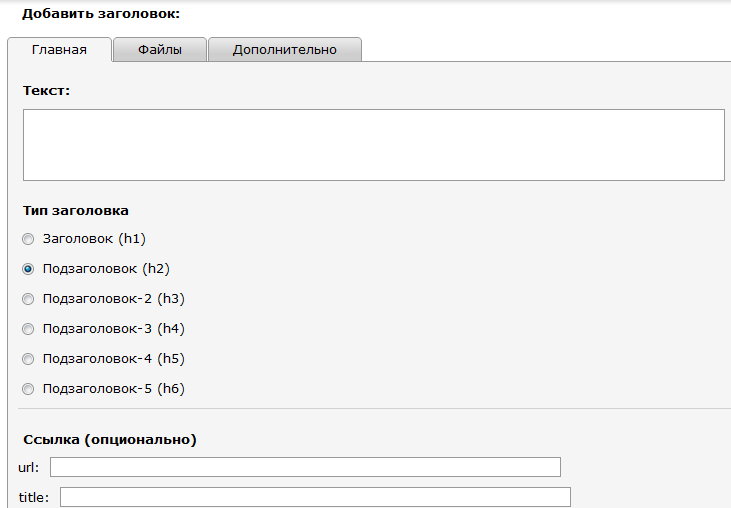
Task: Click the Тип заголовка section heading
Action: tap(76, 211)
